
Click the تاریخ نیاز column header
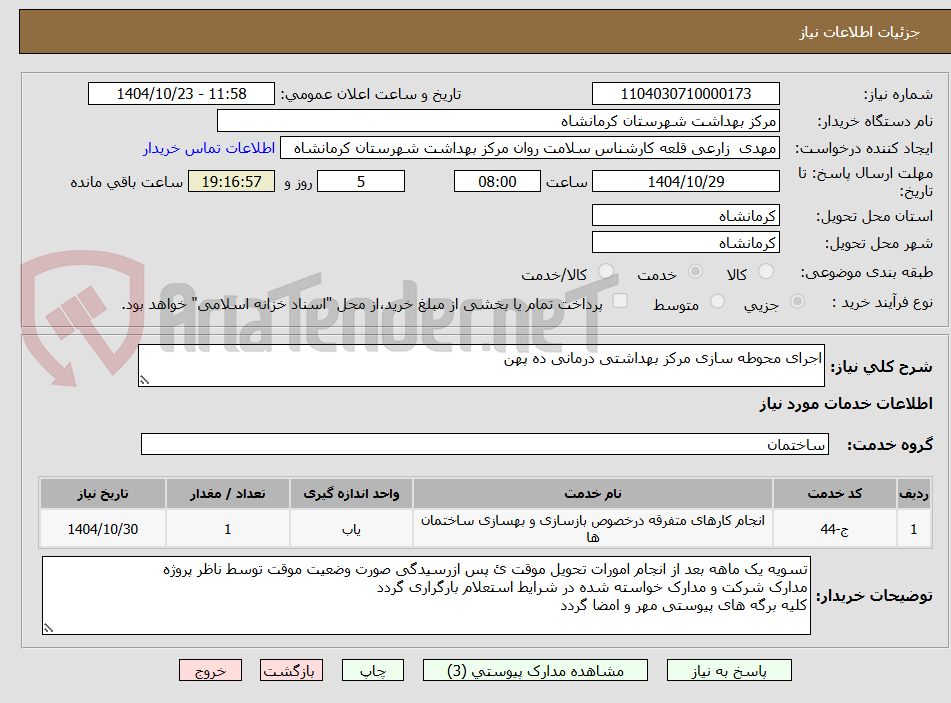click(102, 493)
